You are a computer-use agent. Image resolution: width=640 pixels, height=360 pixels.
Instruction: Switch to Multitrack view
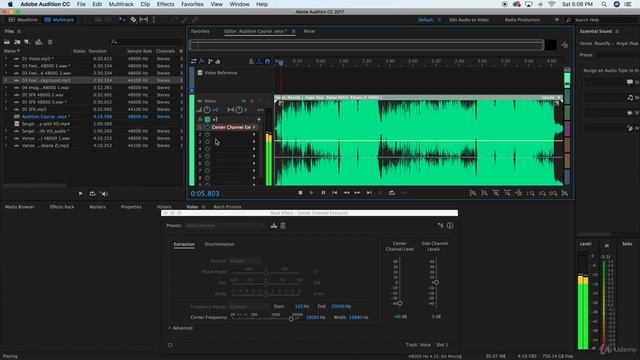[x=60, y=20]
